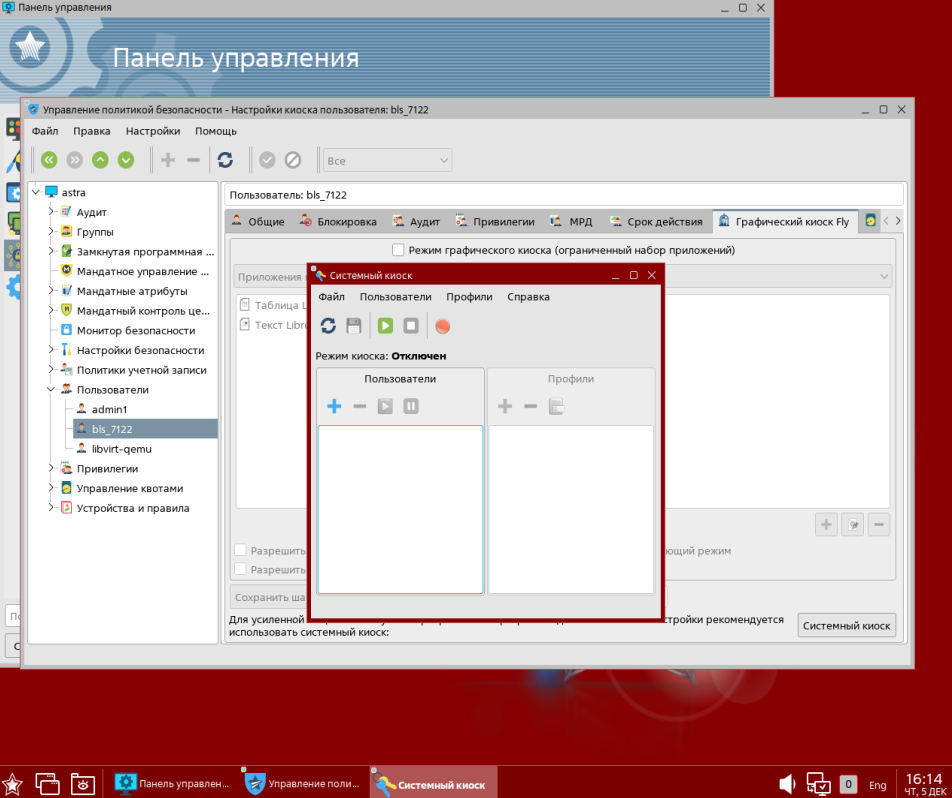Switch to Управление политикой taskbar item
This screenshot has width=952, height=798.
click(x=302, y=783)
